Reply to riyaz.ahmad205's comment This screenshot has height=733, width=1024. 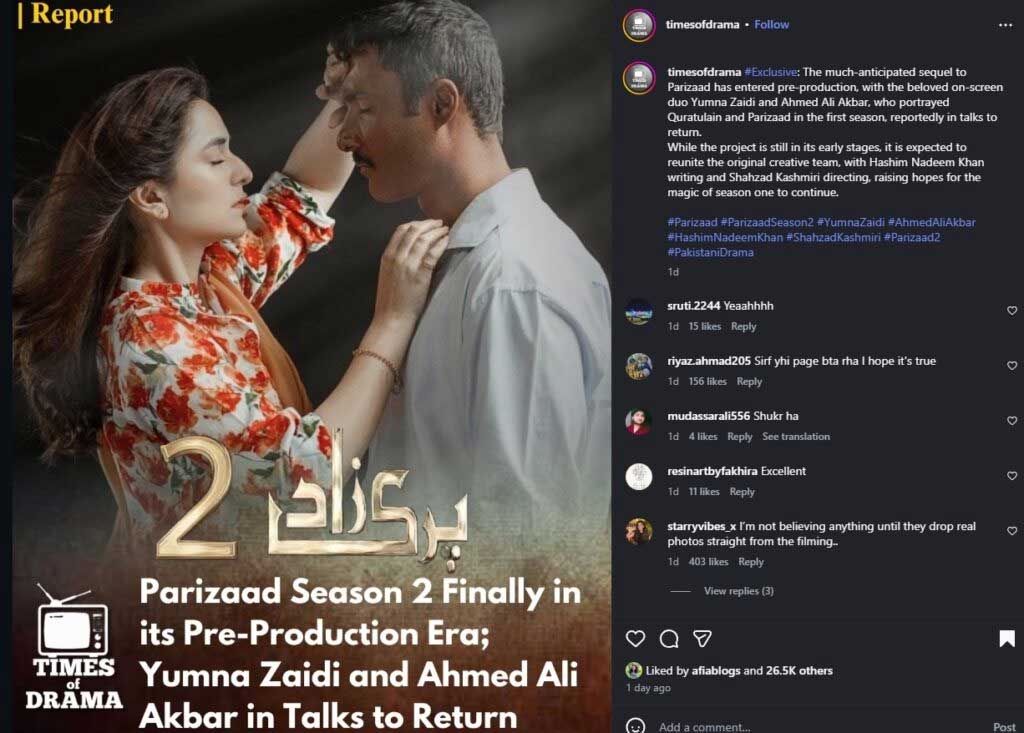pyautogui.click(x=749, y=382)
